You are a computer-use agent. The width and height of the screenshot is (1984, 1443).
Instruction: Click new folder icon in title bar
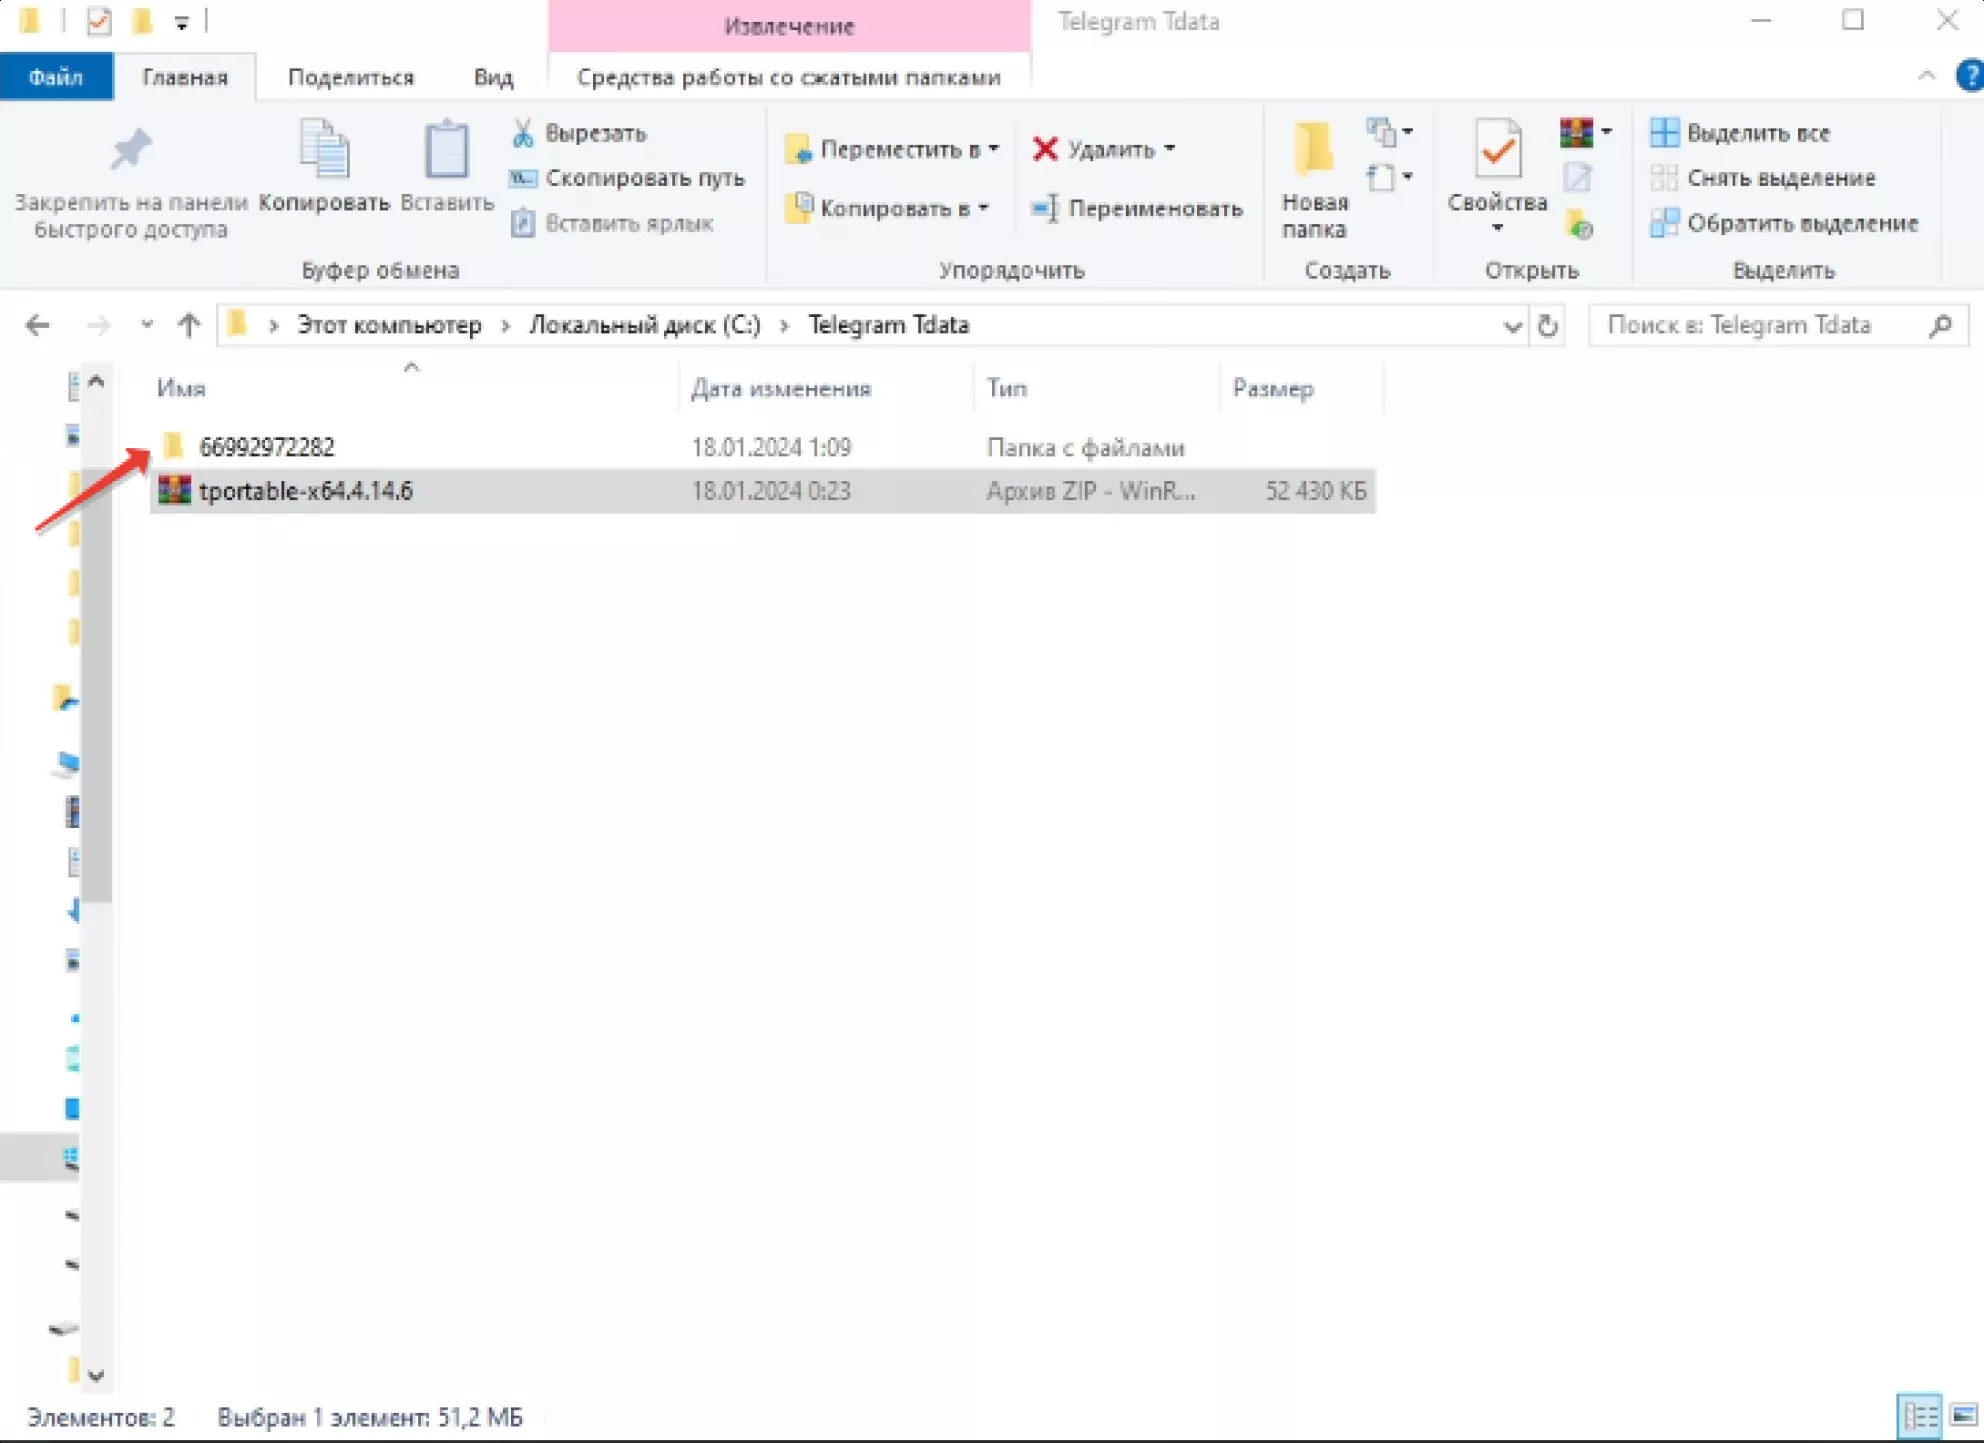[x=142, y=20]
